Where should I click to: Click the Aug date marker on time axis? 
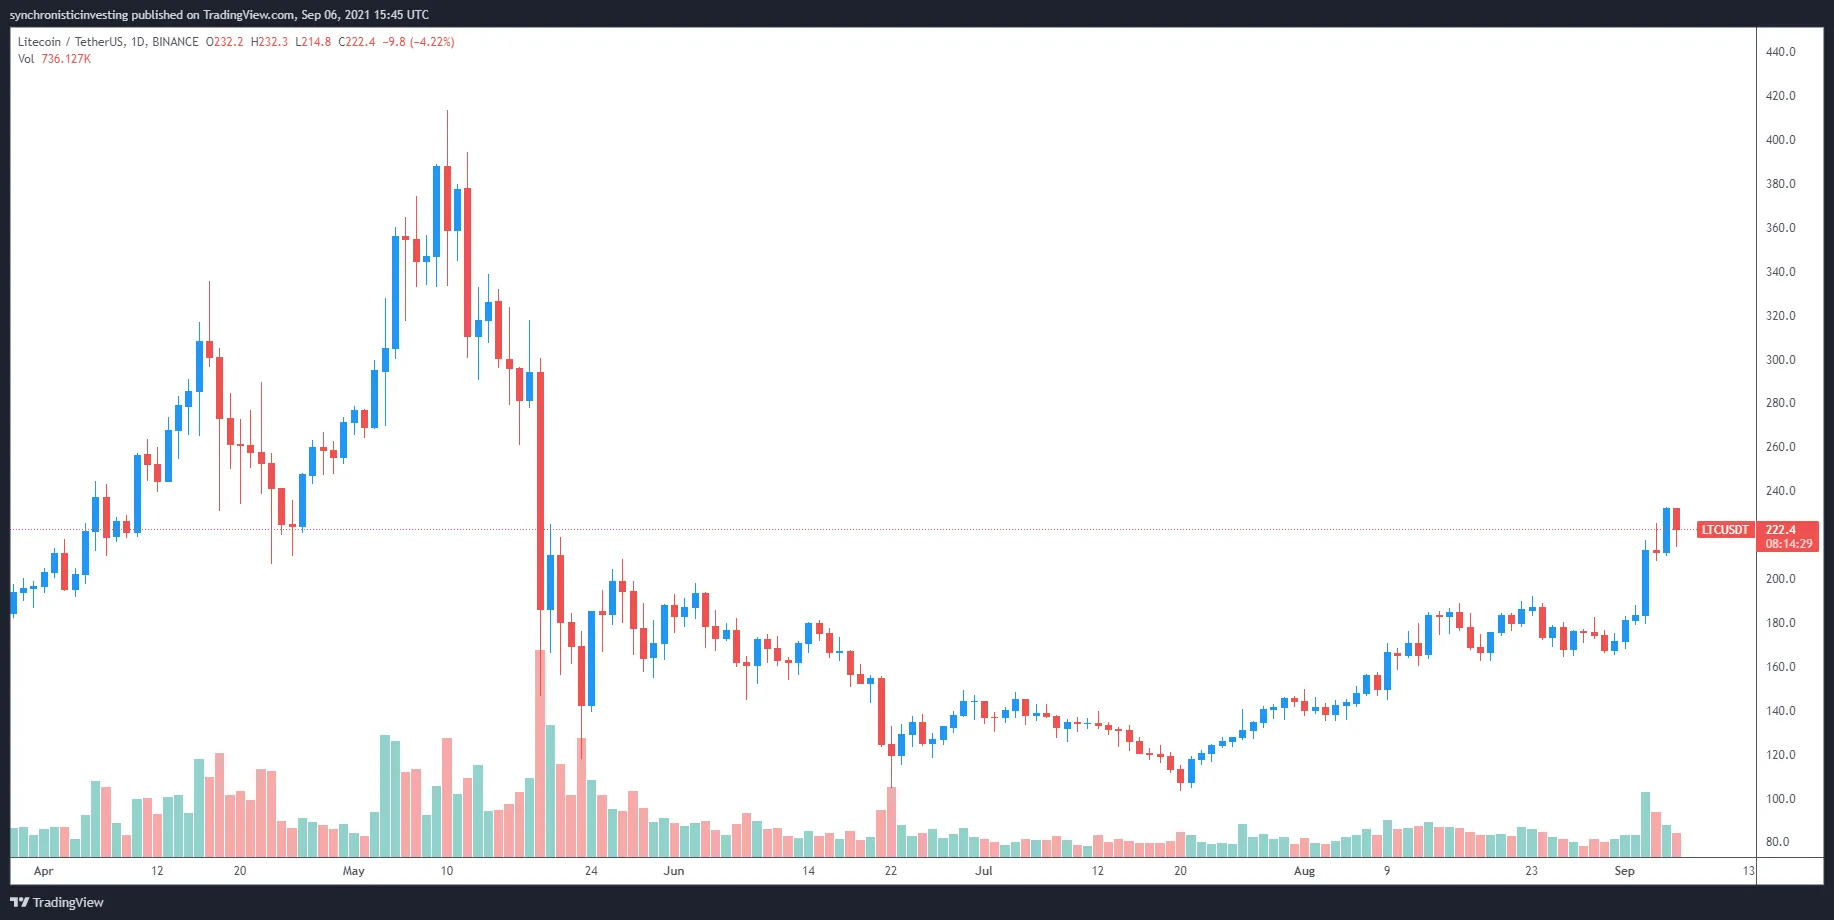[1304, 871]
